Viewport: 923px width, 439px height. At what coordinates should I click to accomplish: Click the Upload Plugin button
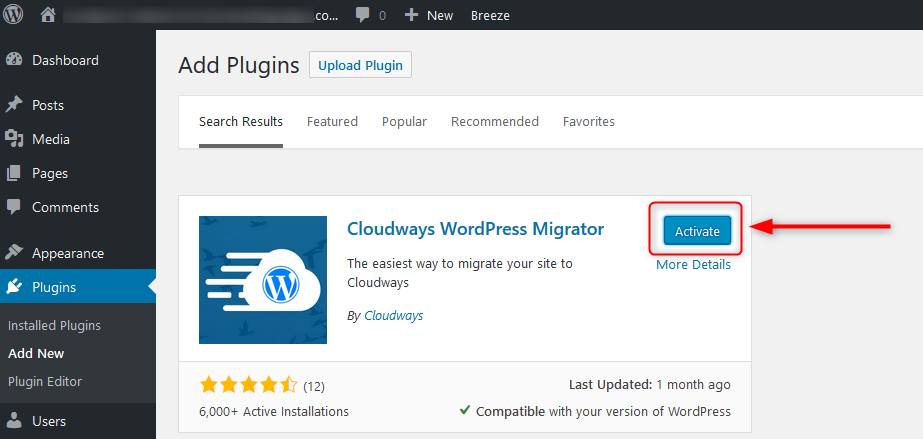click(360, 65)
